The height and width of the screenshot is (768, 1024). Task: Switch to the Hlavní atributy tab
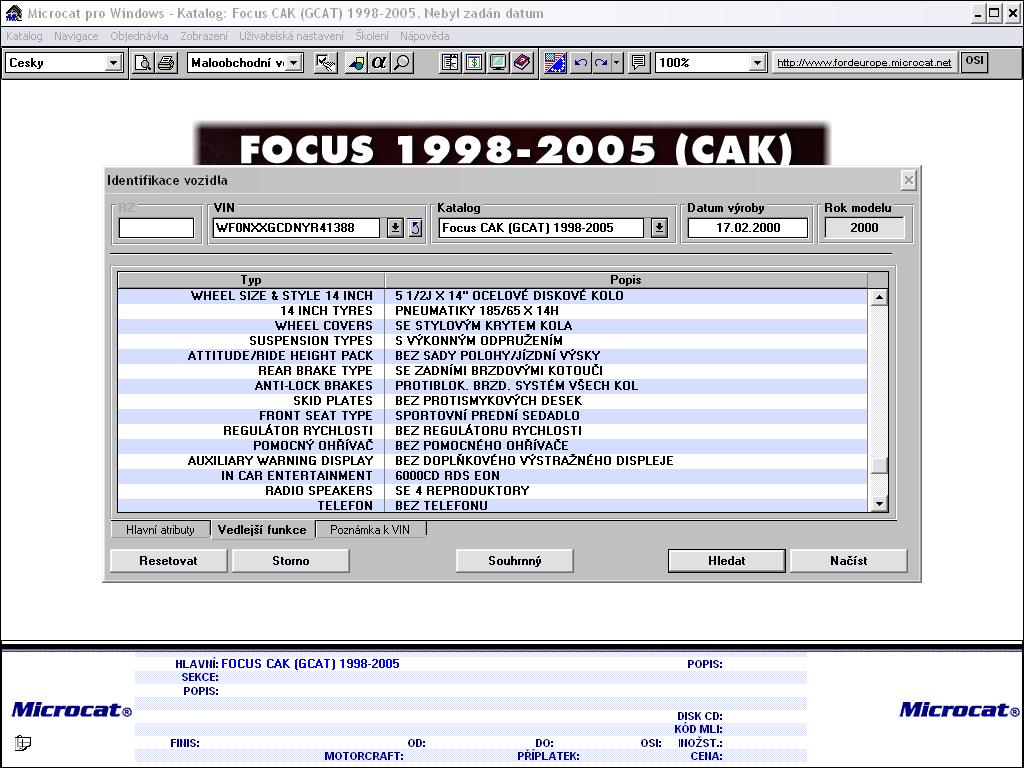[x=160, y=530]
